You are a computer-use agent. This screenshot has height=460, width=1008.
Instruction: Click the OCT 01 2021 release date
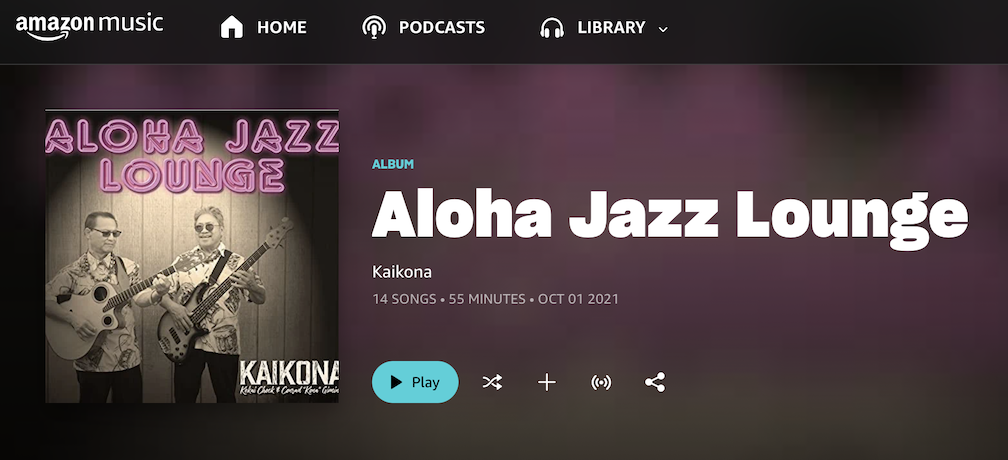[579, 299]
